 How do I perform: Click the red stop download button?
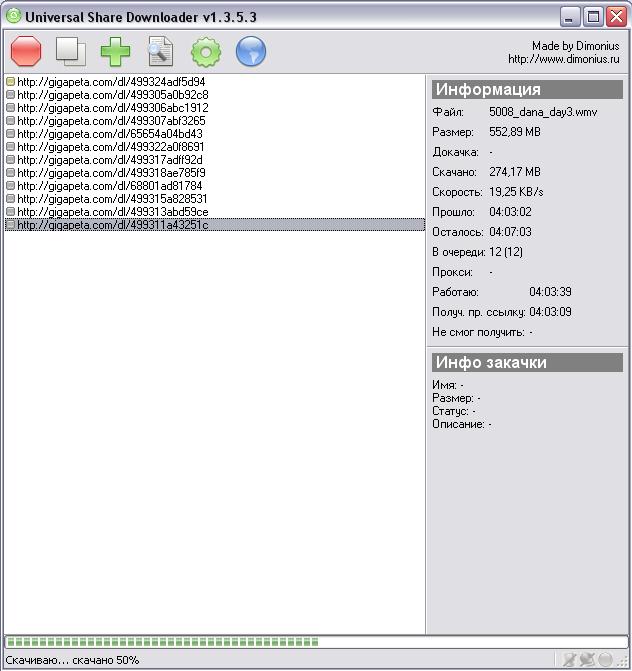pos(26,51)
